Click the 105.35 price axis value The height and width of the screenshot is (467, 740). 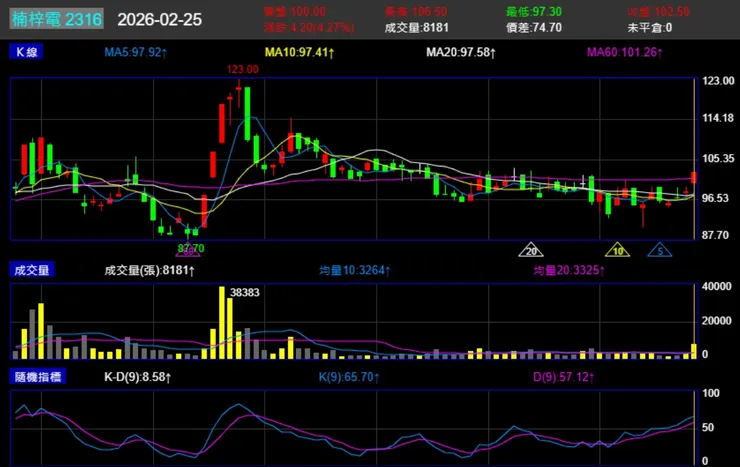pyautogui.click(x=718, y=158)
